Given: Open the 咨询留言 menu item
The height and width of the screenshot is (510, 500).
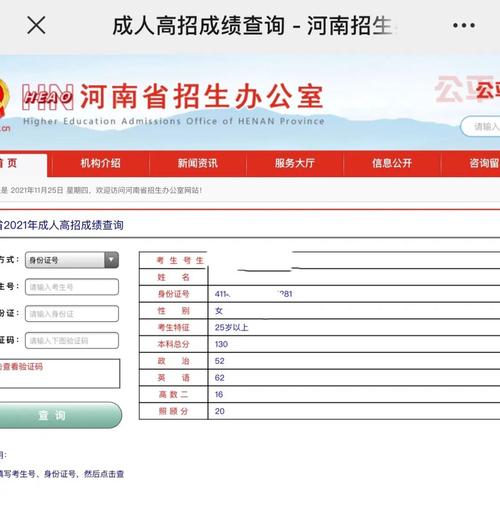Looking at the screenshot, I should [484, 163].
